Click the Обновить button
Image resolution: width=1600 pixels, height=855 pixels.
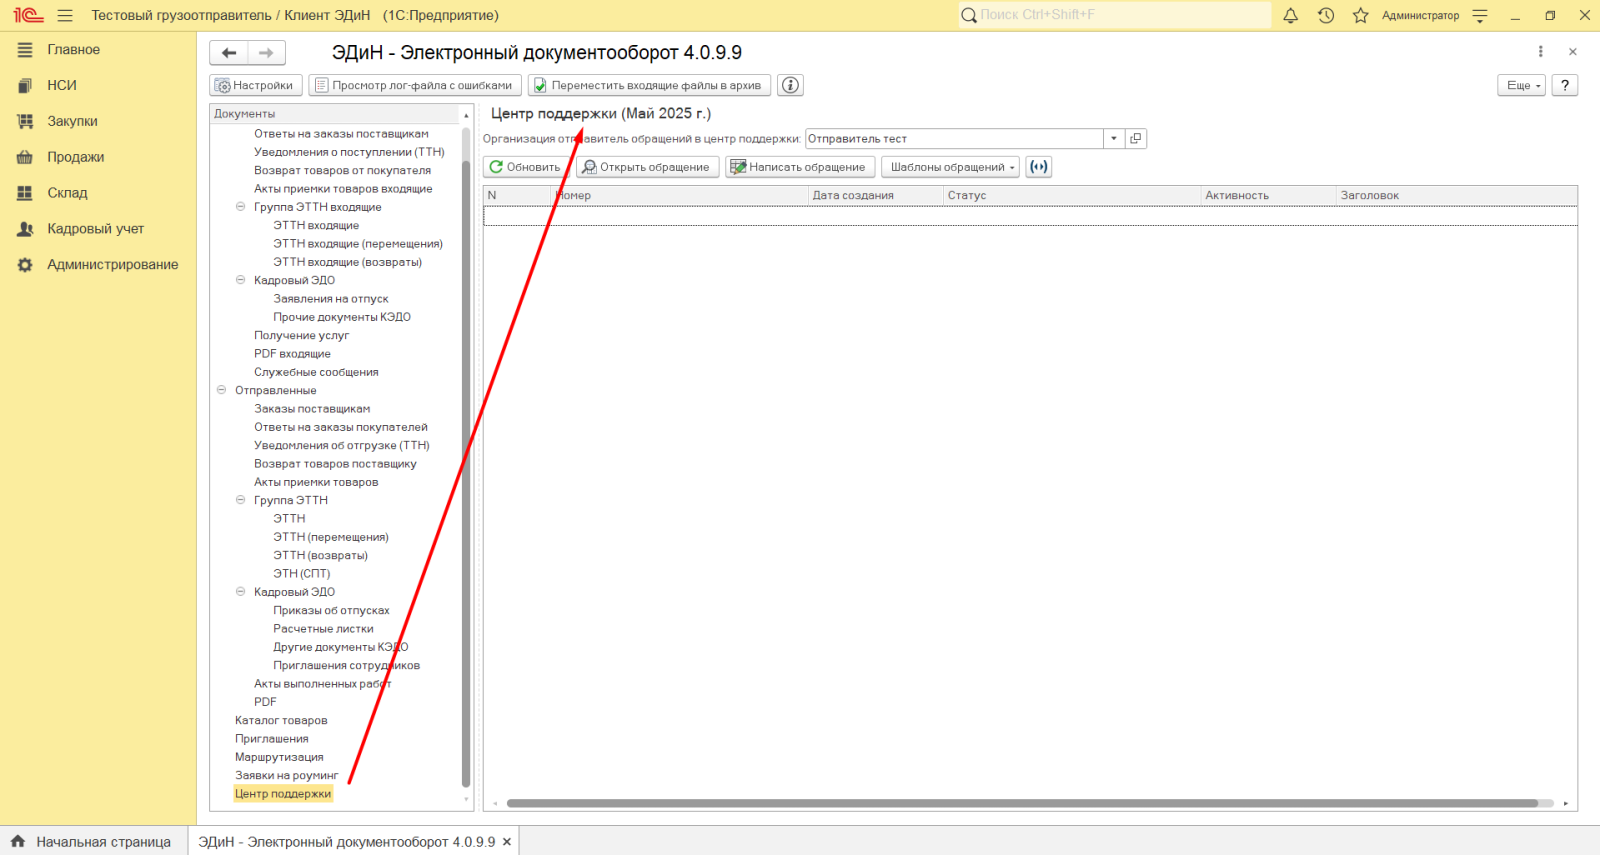[525, 167]
